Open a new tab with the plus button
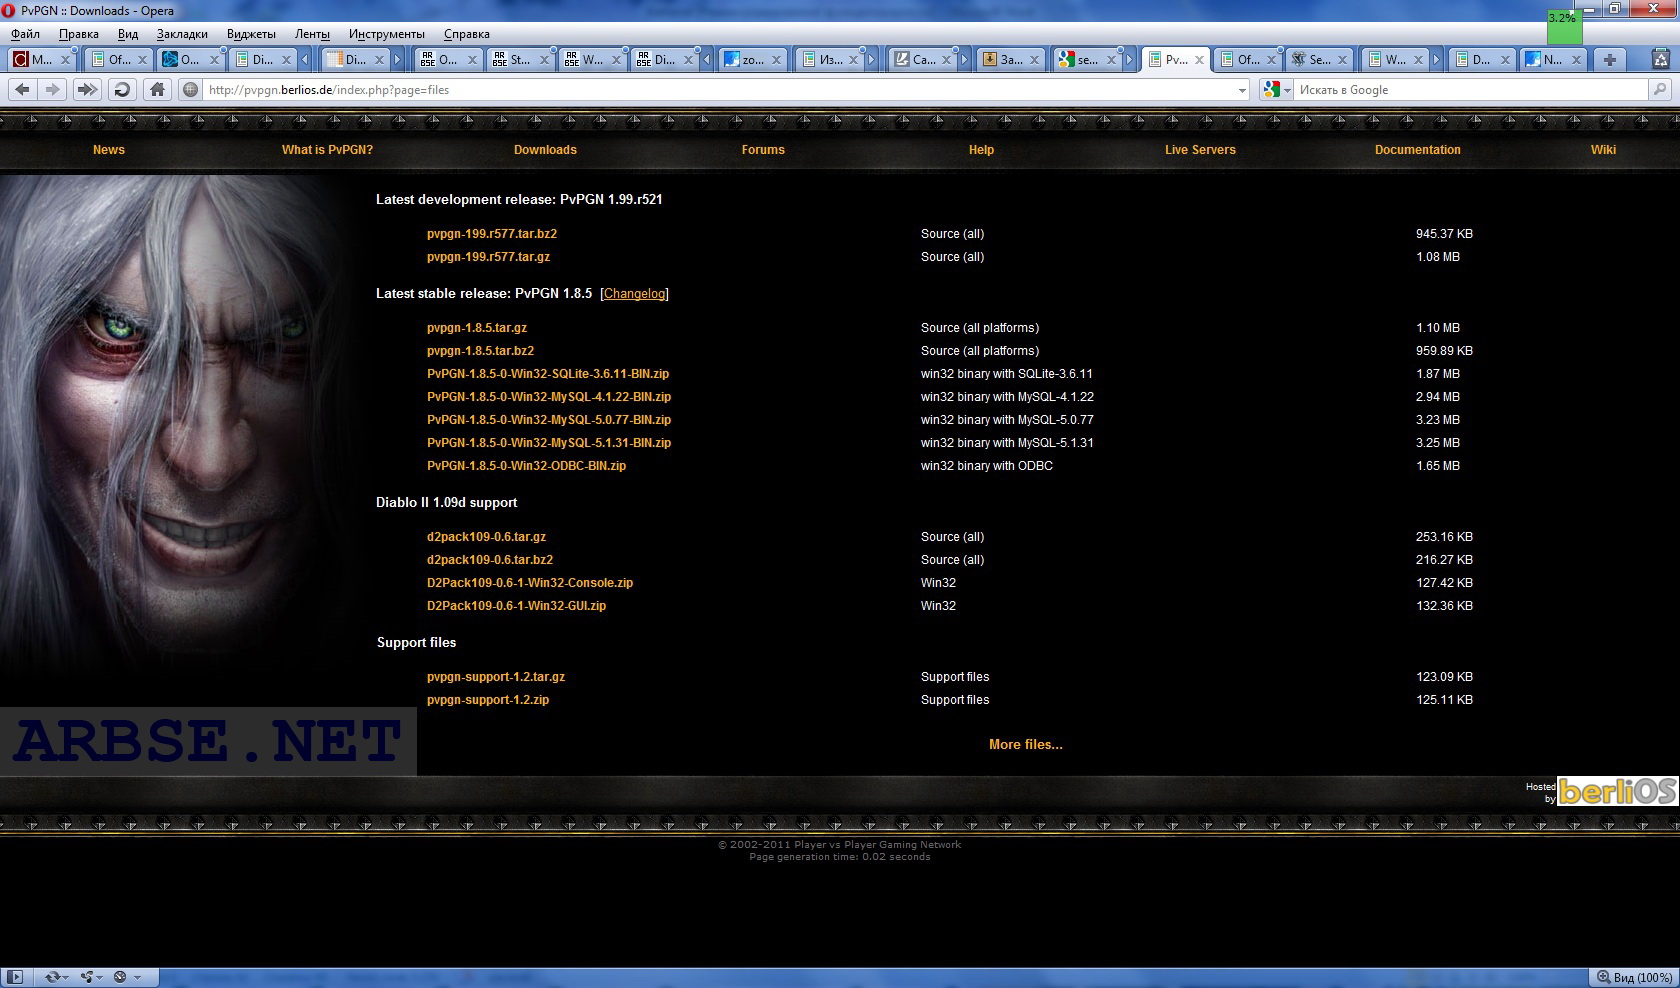Viewport: 1680px width, 988px height. (x=1609, y=59)
